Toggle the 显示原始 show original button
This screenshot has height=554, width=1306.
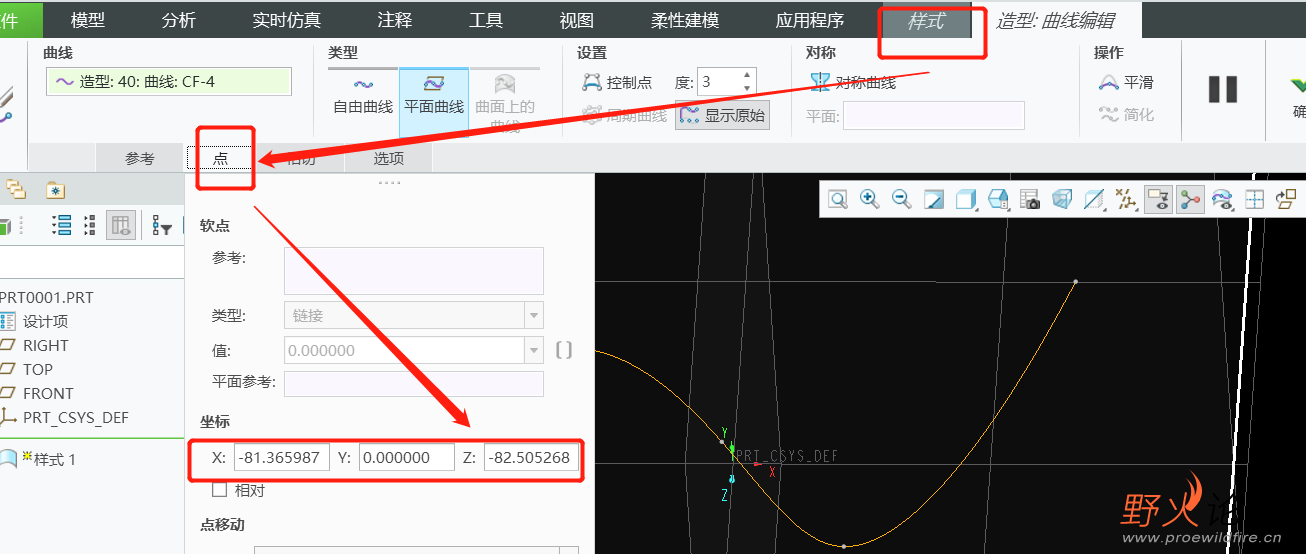(x=722, y=115)
